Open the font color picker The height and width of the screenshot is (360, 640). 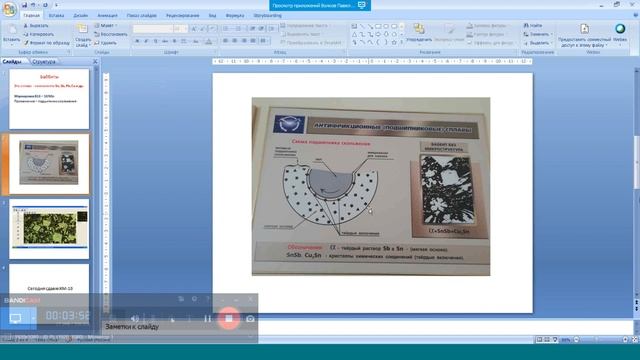click(209, 41)
